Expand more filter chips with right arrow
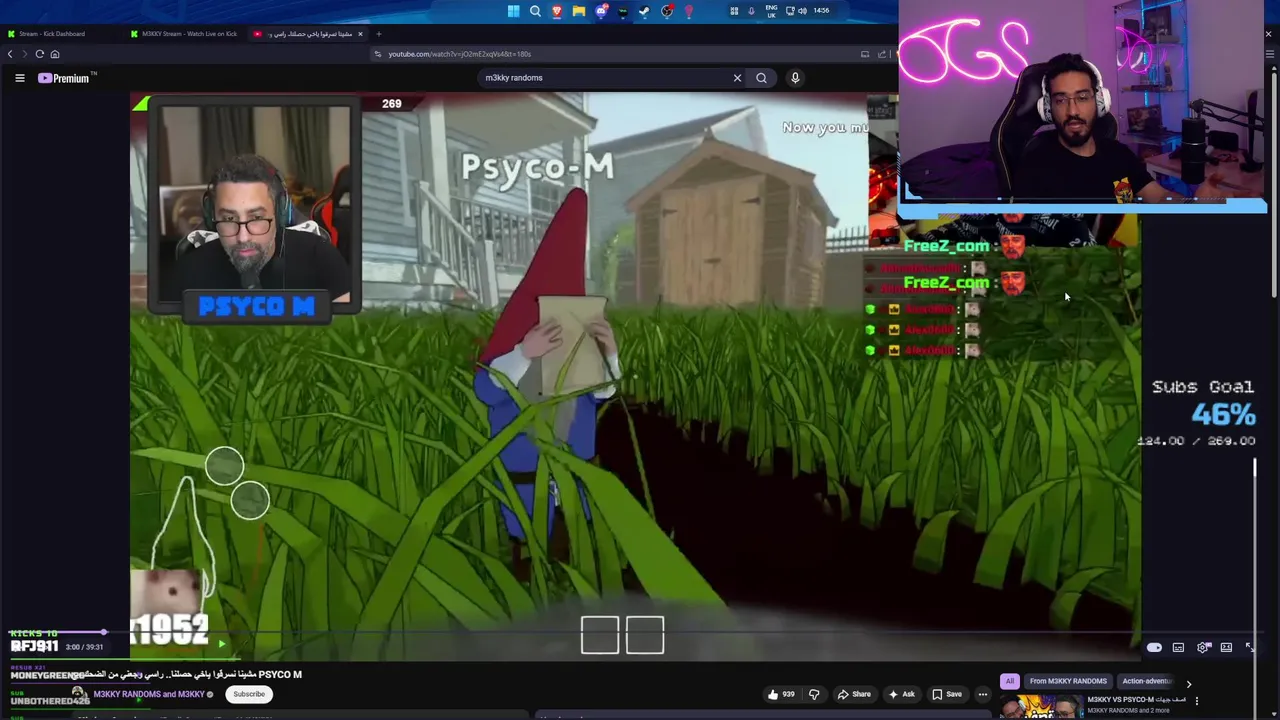This screenshot has width=1280, height=720. (x=1189, y=683)
